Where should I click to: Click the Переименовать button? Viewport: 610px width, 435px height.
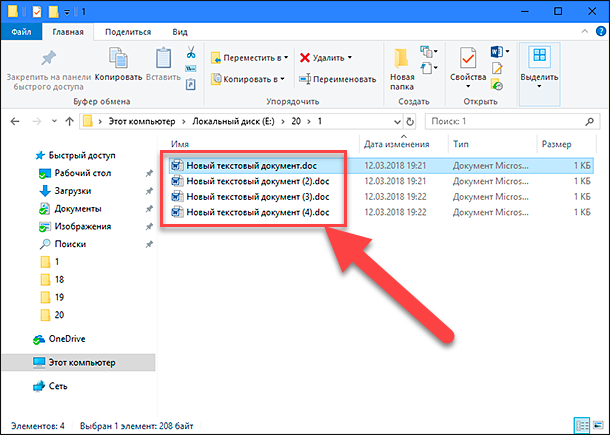click(338, 79)
